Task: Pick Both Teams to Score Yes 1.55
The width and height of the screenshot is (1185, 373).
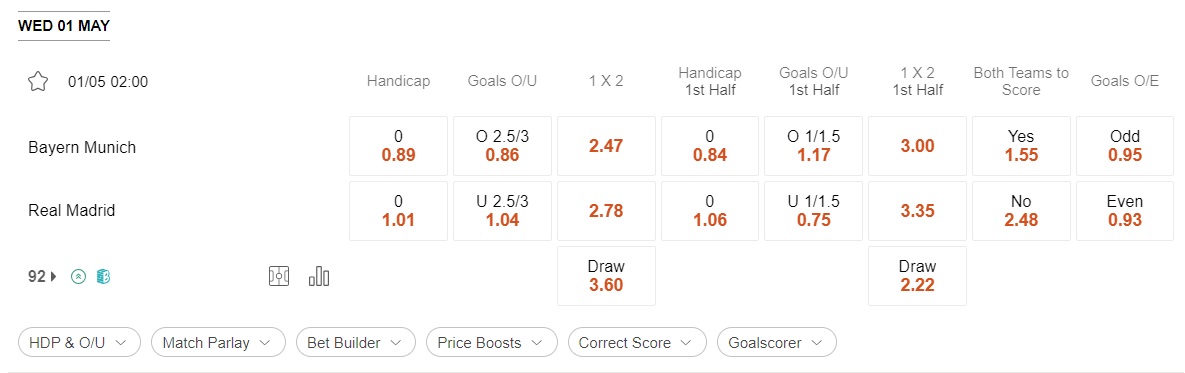Action: tap(1021, 146)
